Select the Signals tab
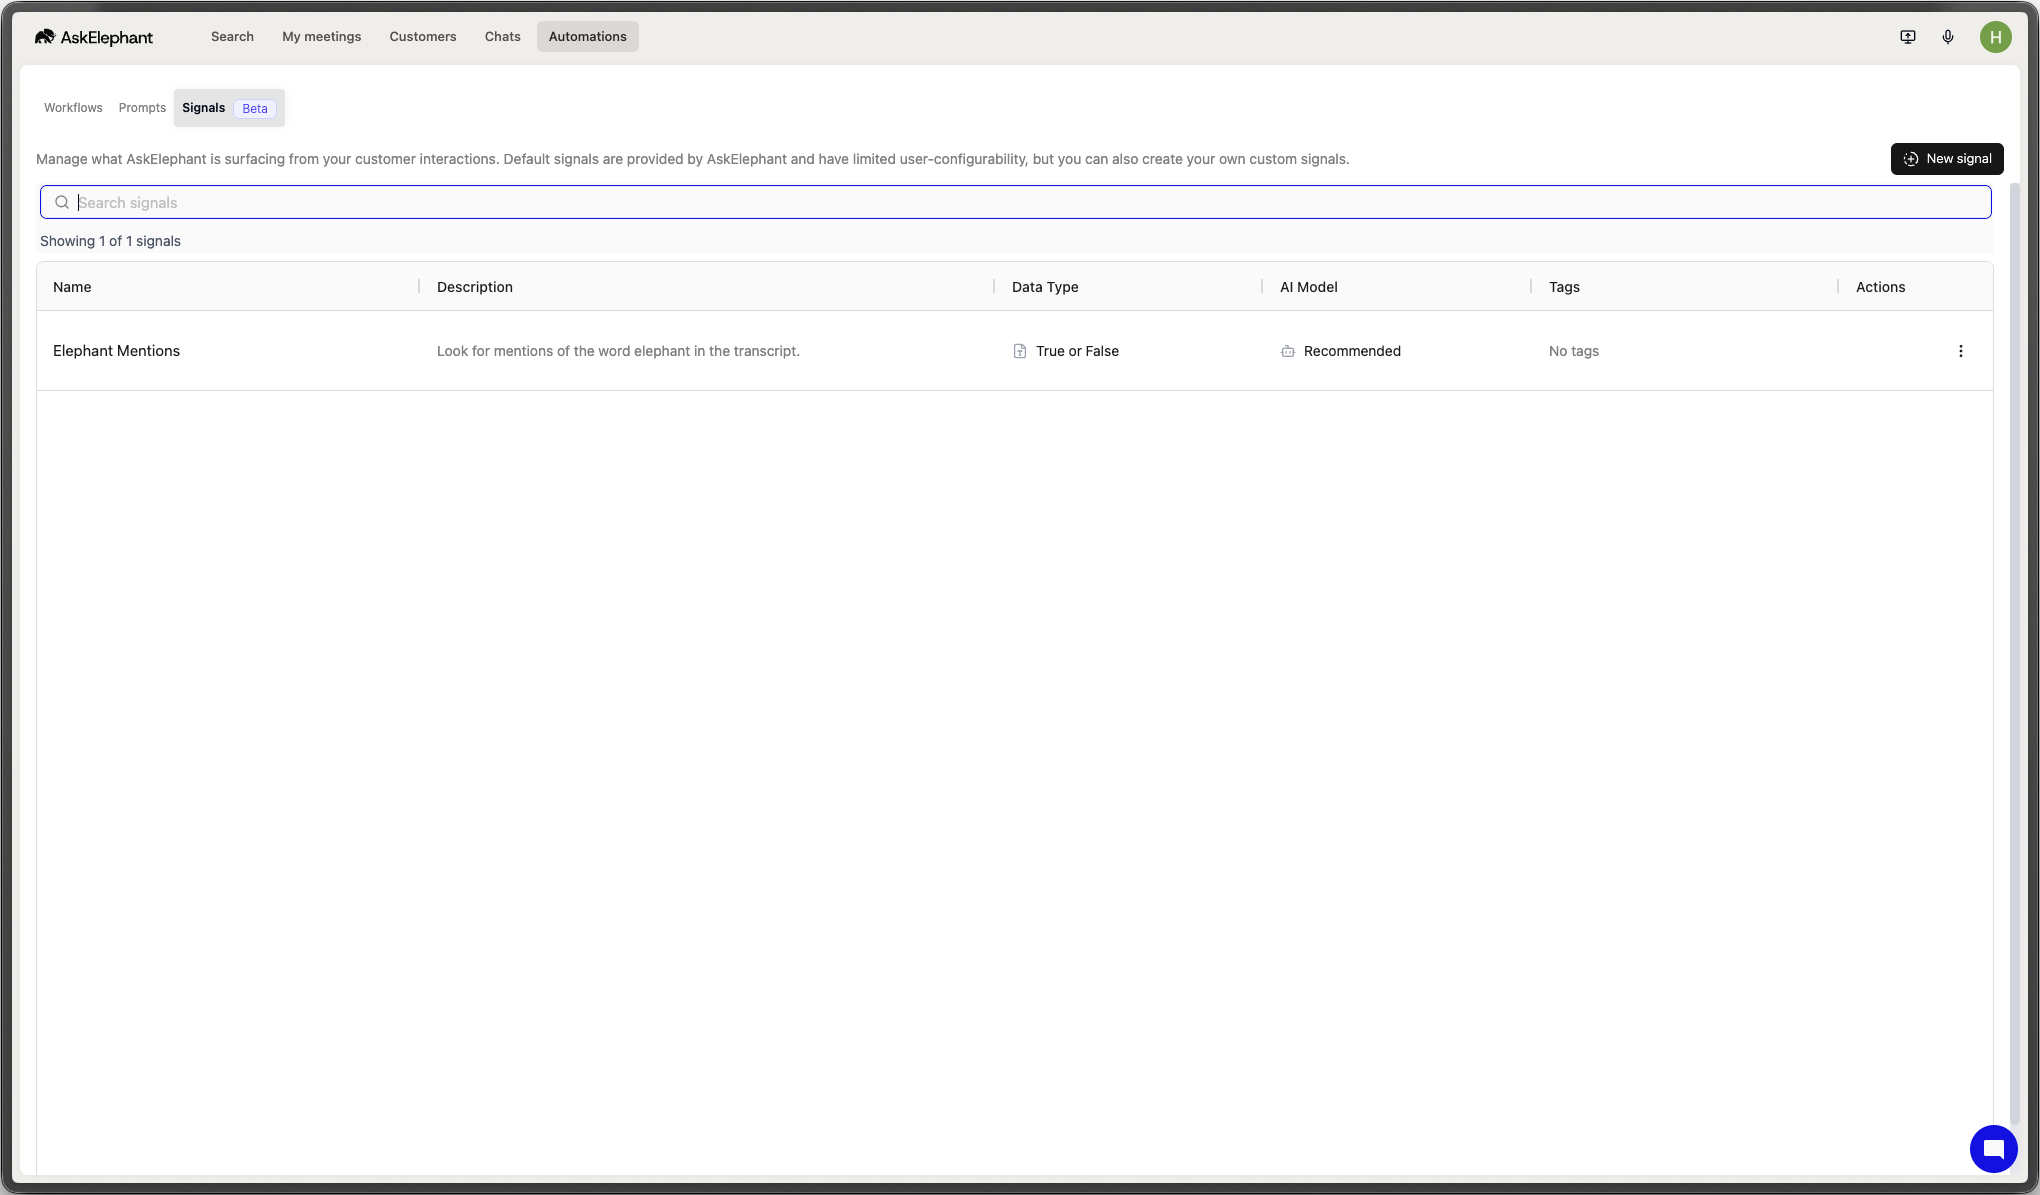The image size is (2040, 1195). [229, 108]
